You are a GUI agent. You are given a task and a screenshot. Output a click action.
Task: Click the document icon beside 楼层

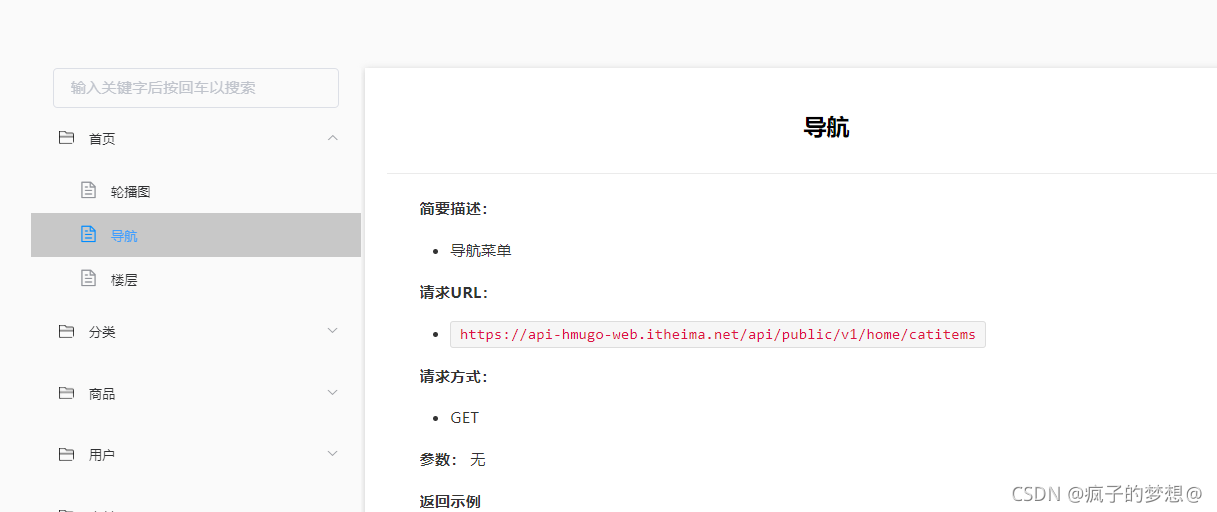(x=89, y=278)
